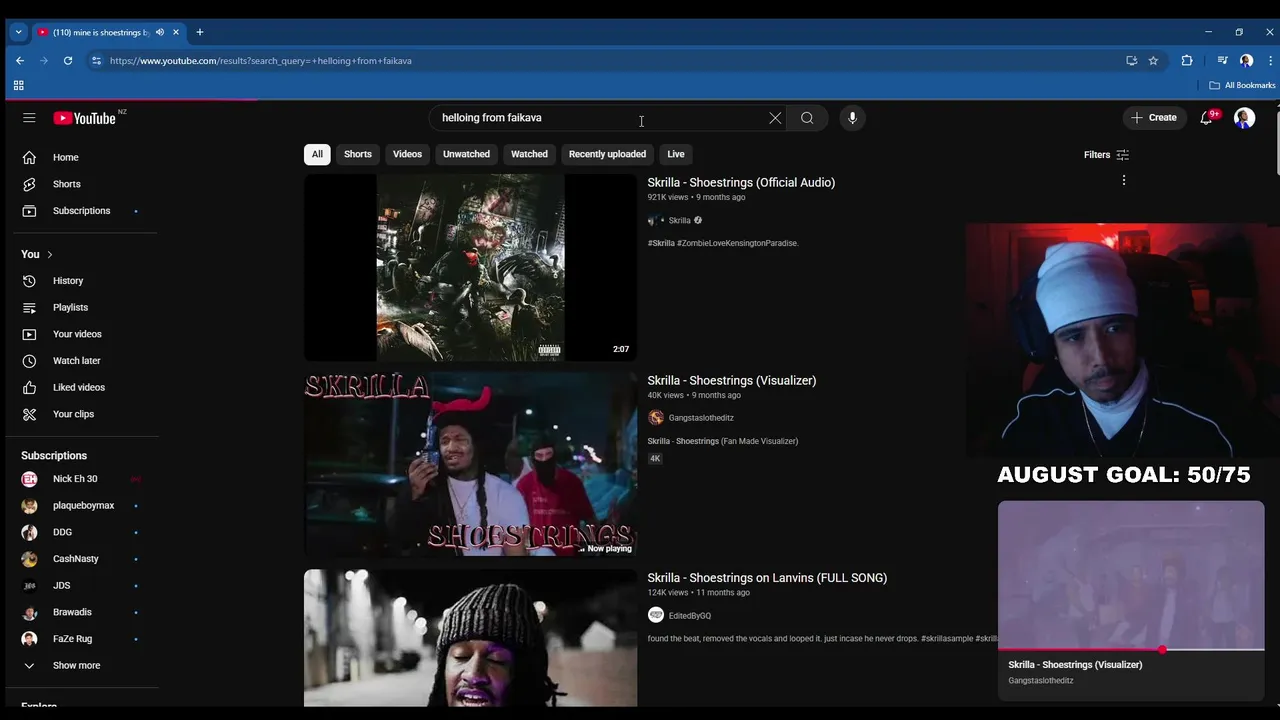
Task: Open the miniplayer video preview
Action: point(1131,575)
